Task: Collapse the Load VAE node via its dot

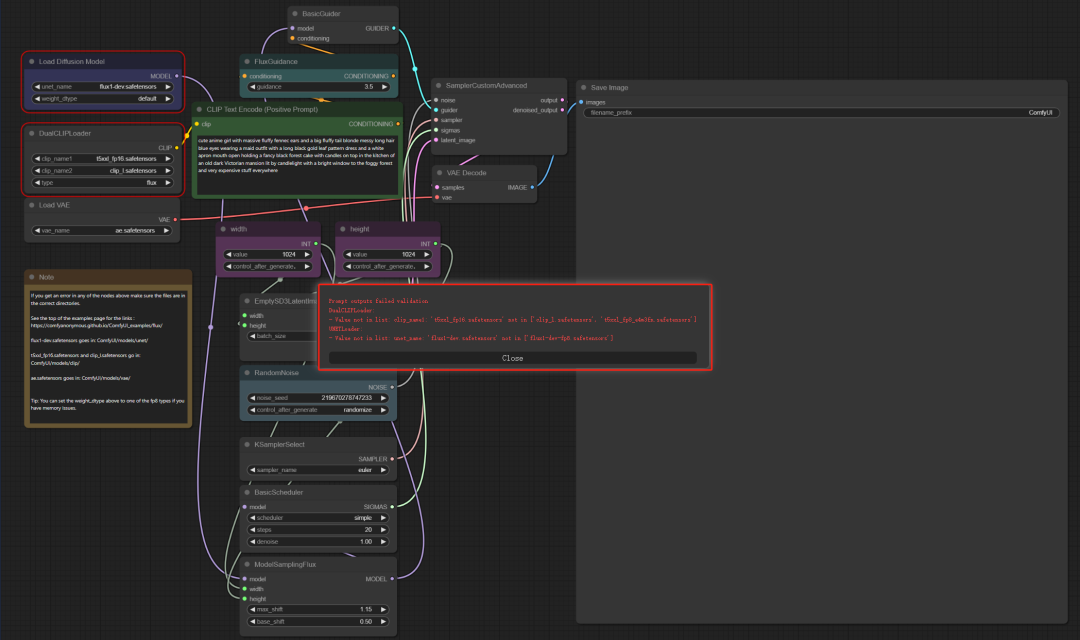Action: [32, 205]
